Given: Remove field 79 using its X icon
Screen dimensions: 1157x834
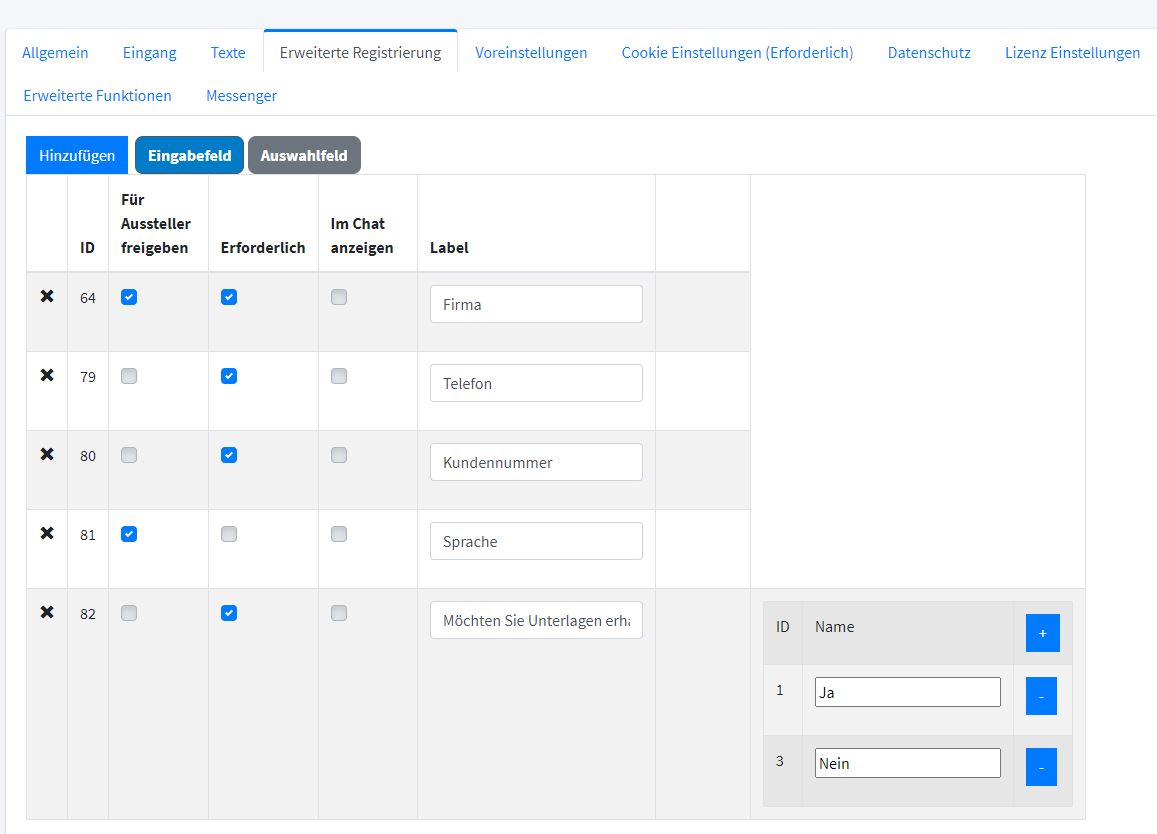Looking at the screenshot, I should (x=47, y=376).
